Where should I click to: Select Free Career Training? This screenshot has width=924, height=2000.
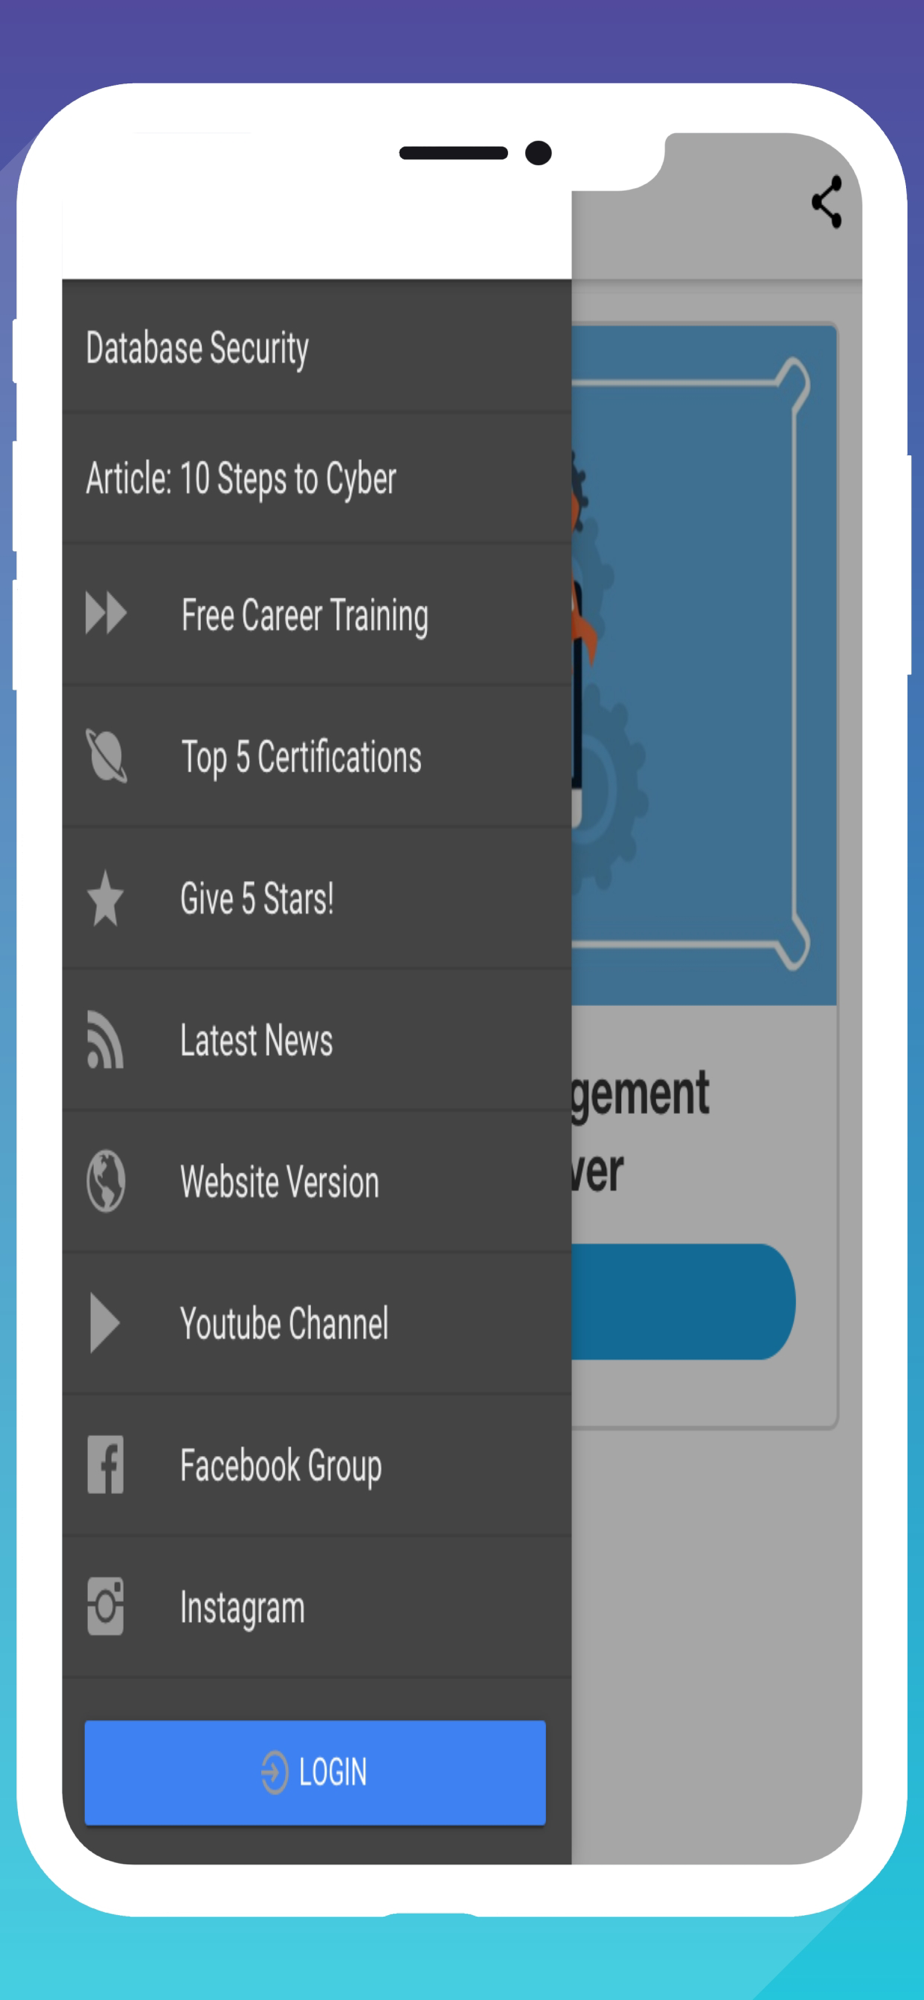tap(317, 614)
